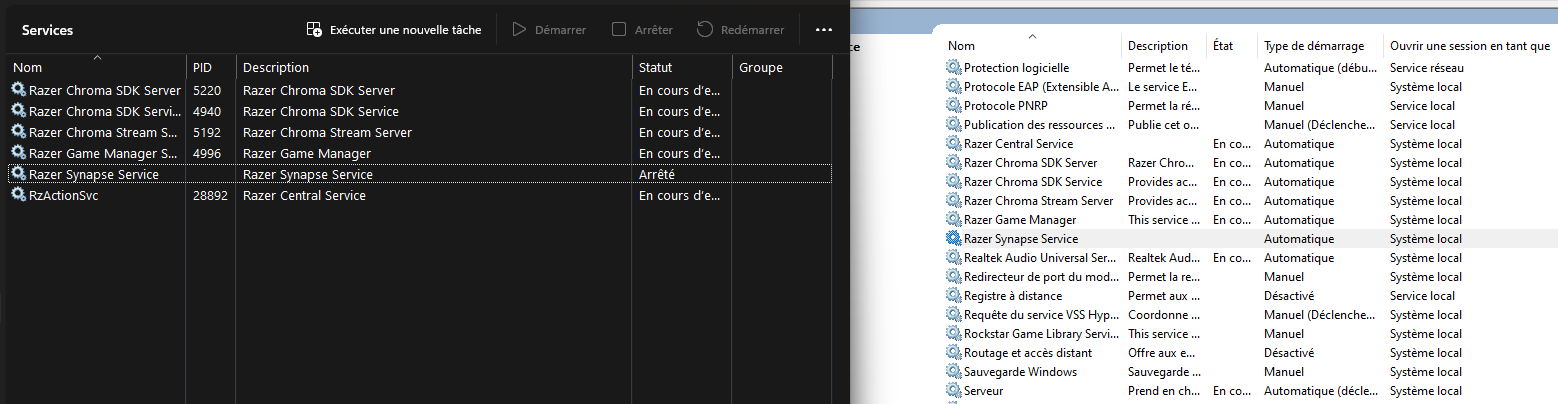
Task: Click gear icon next to Protocole PNRP
Action: click(953, 105)
